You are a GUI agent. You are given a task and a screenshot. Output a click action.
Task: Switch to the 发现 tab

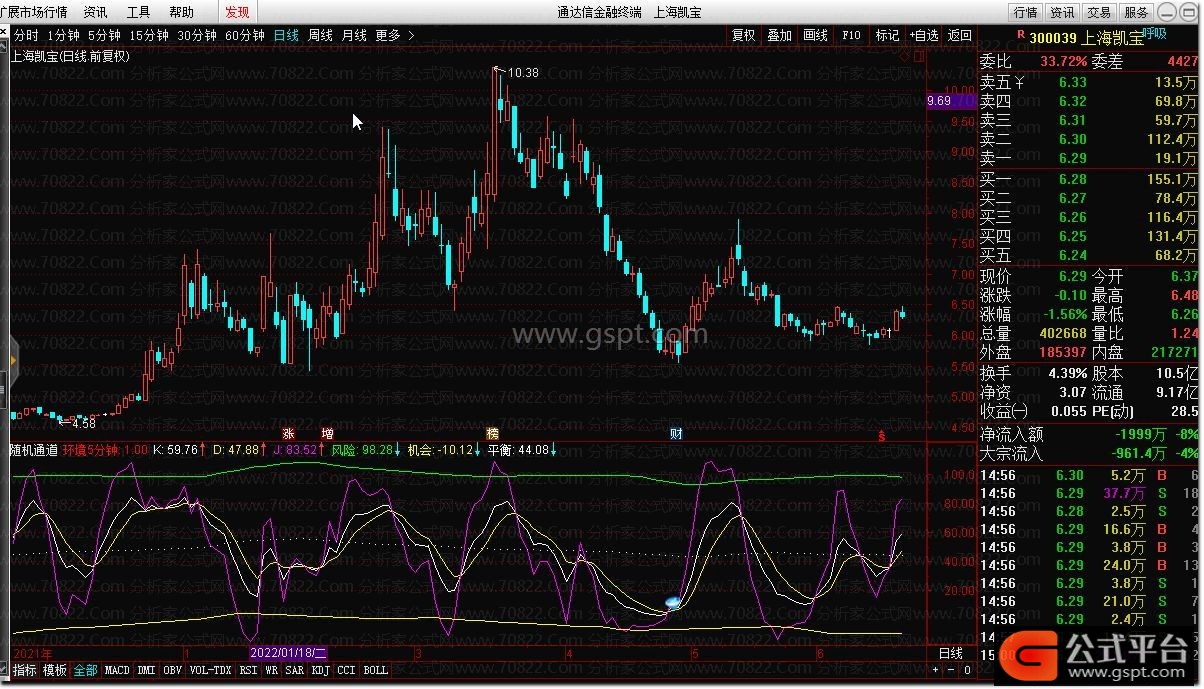(x=237, y=12)
